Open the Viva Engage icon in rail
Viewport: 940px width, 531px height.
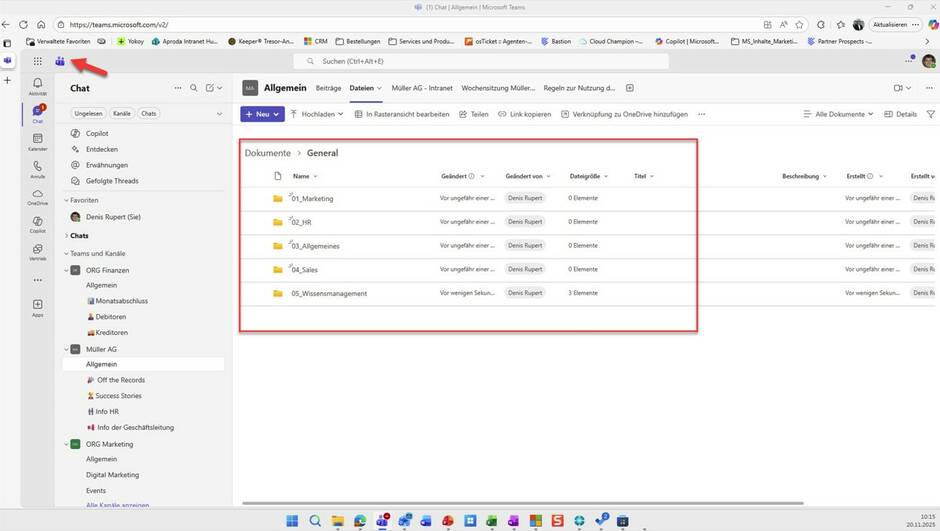[x=37, y=252]
